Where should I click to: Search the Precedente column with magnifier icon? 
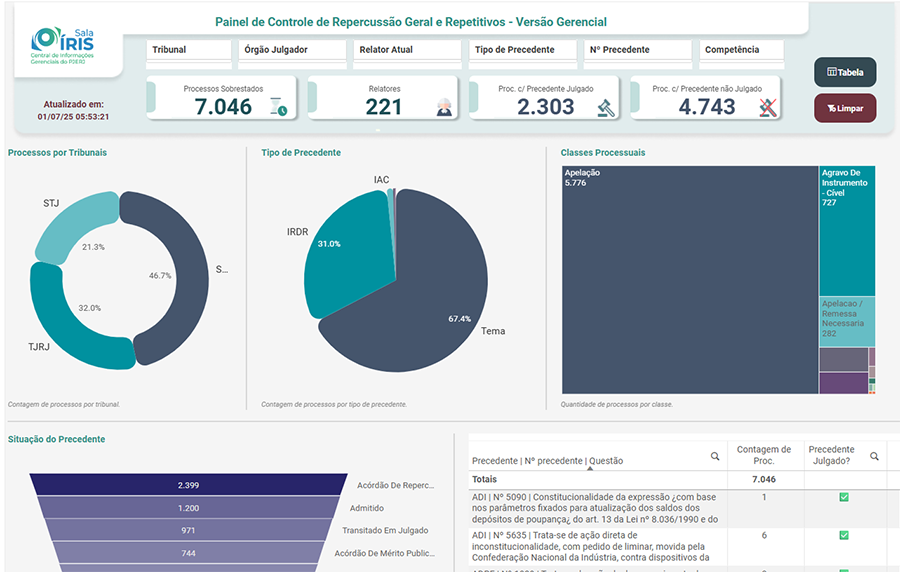715,456
